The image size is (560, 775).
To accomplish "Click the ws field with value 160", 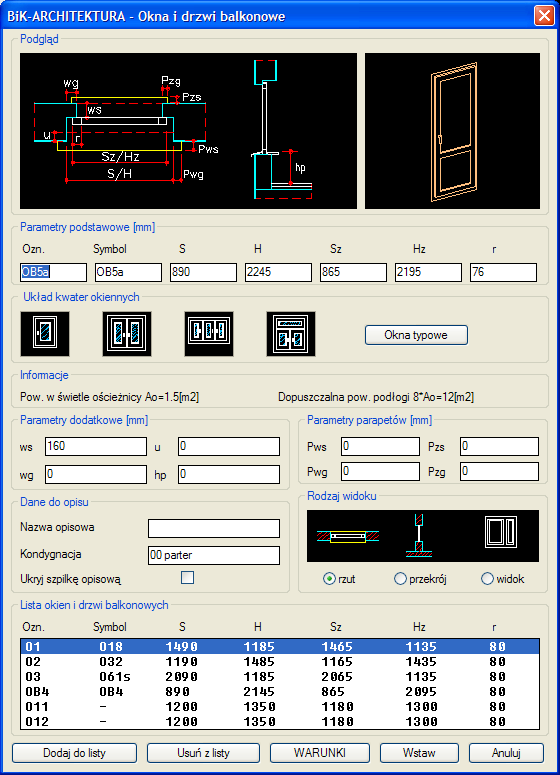I will pos(96,446).
